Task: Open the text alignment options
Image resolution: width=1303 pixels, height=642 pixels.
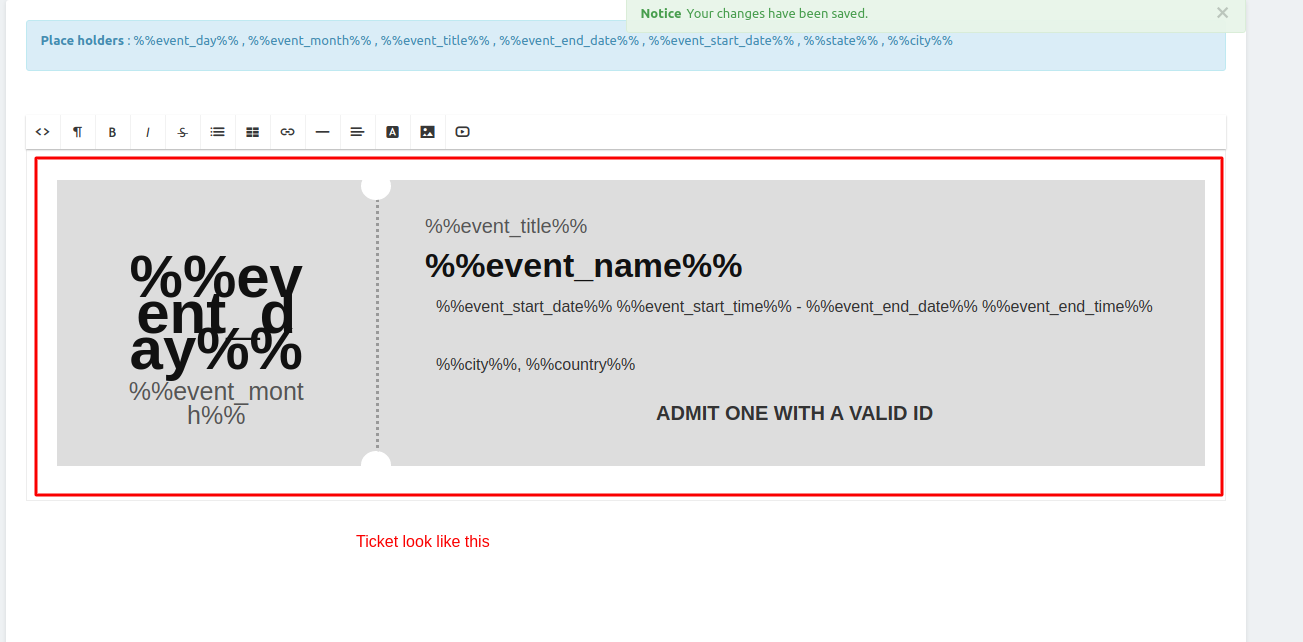Action: [x=357, y=132]
